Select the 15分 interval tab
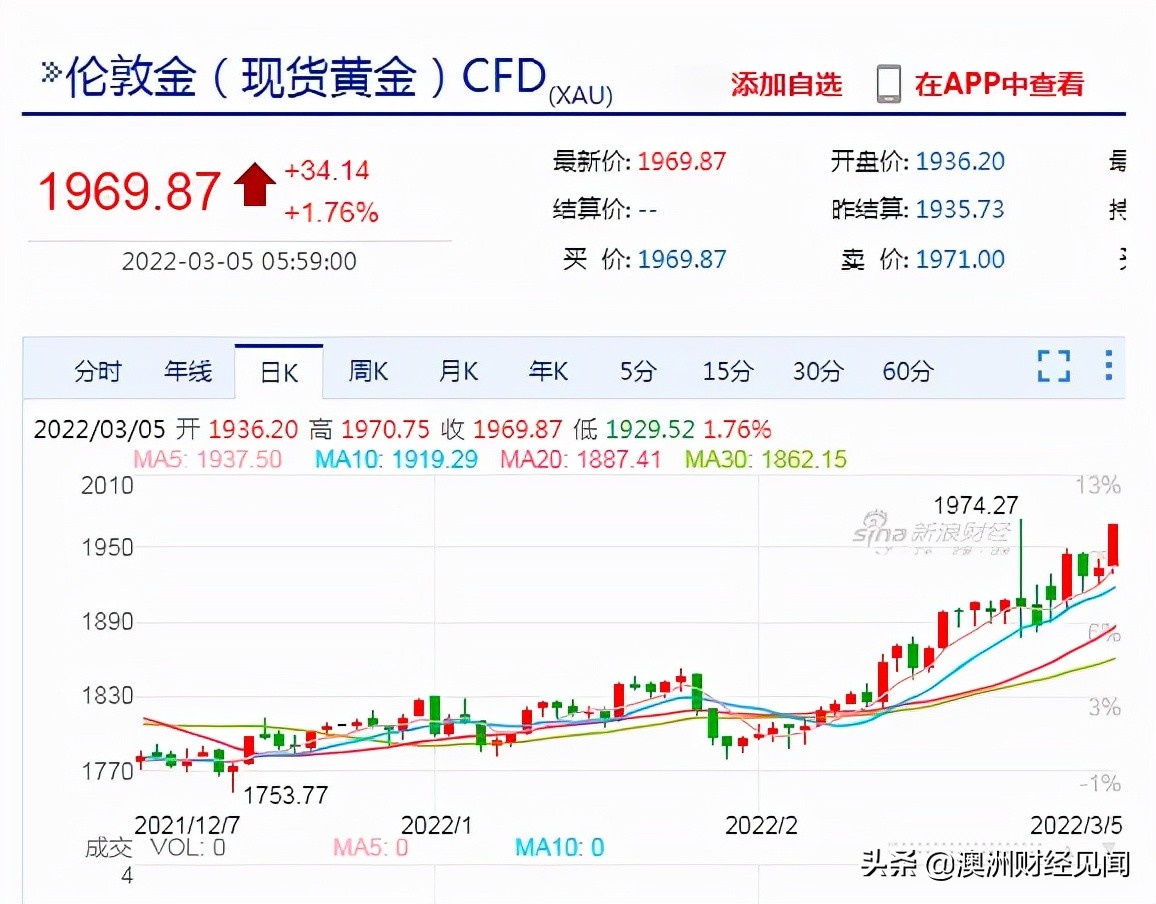This screenshot has height=904, width=1156. [x=726, y=371]
